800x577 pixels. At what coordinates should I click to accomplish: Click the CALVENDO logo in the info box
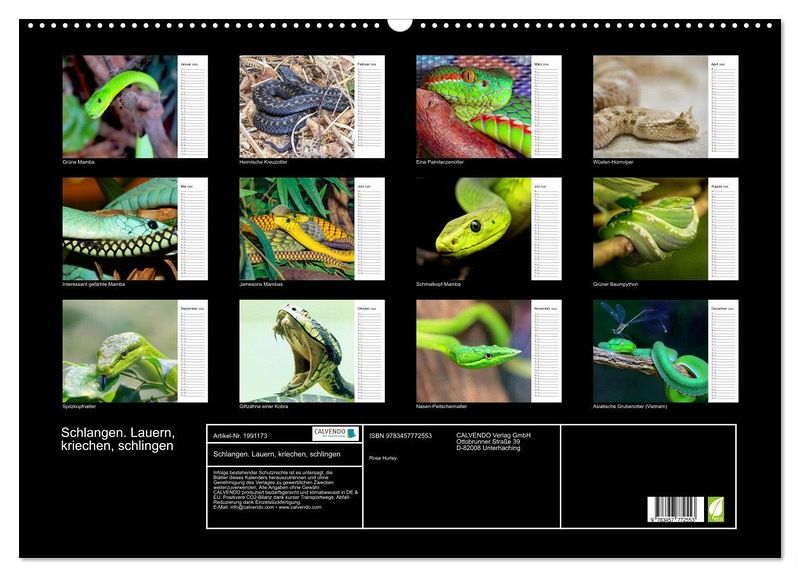click(x=335, y=434)
